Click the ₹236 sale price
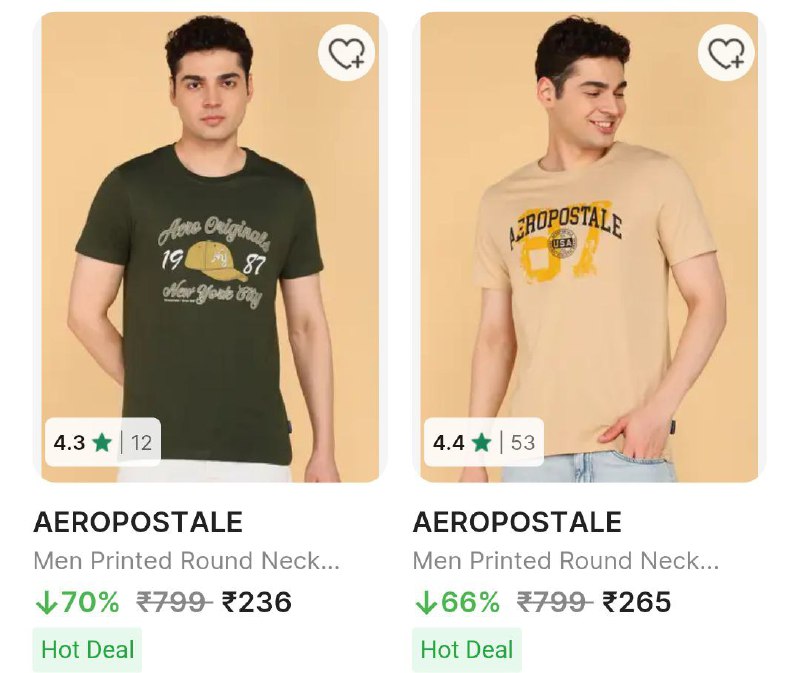Screen dimensions: 800x673 pos(257,602)
